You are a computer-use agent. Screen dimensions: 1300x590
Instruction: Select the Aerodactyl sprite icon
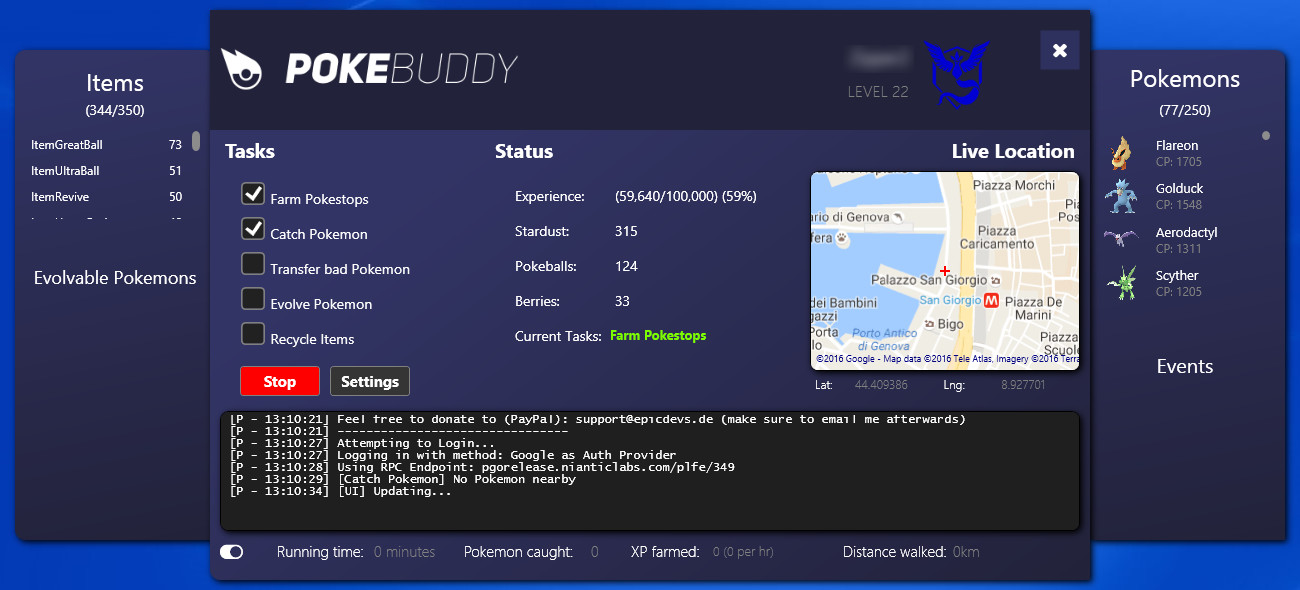1121,240
